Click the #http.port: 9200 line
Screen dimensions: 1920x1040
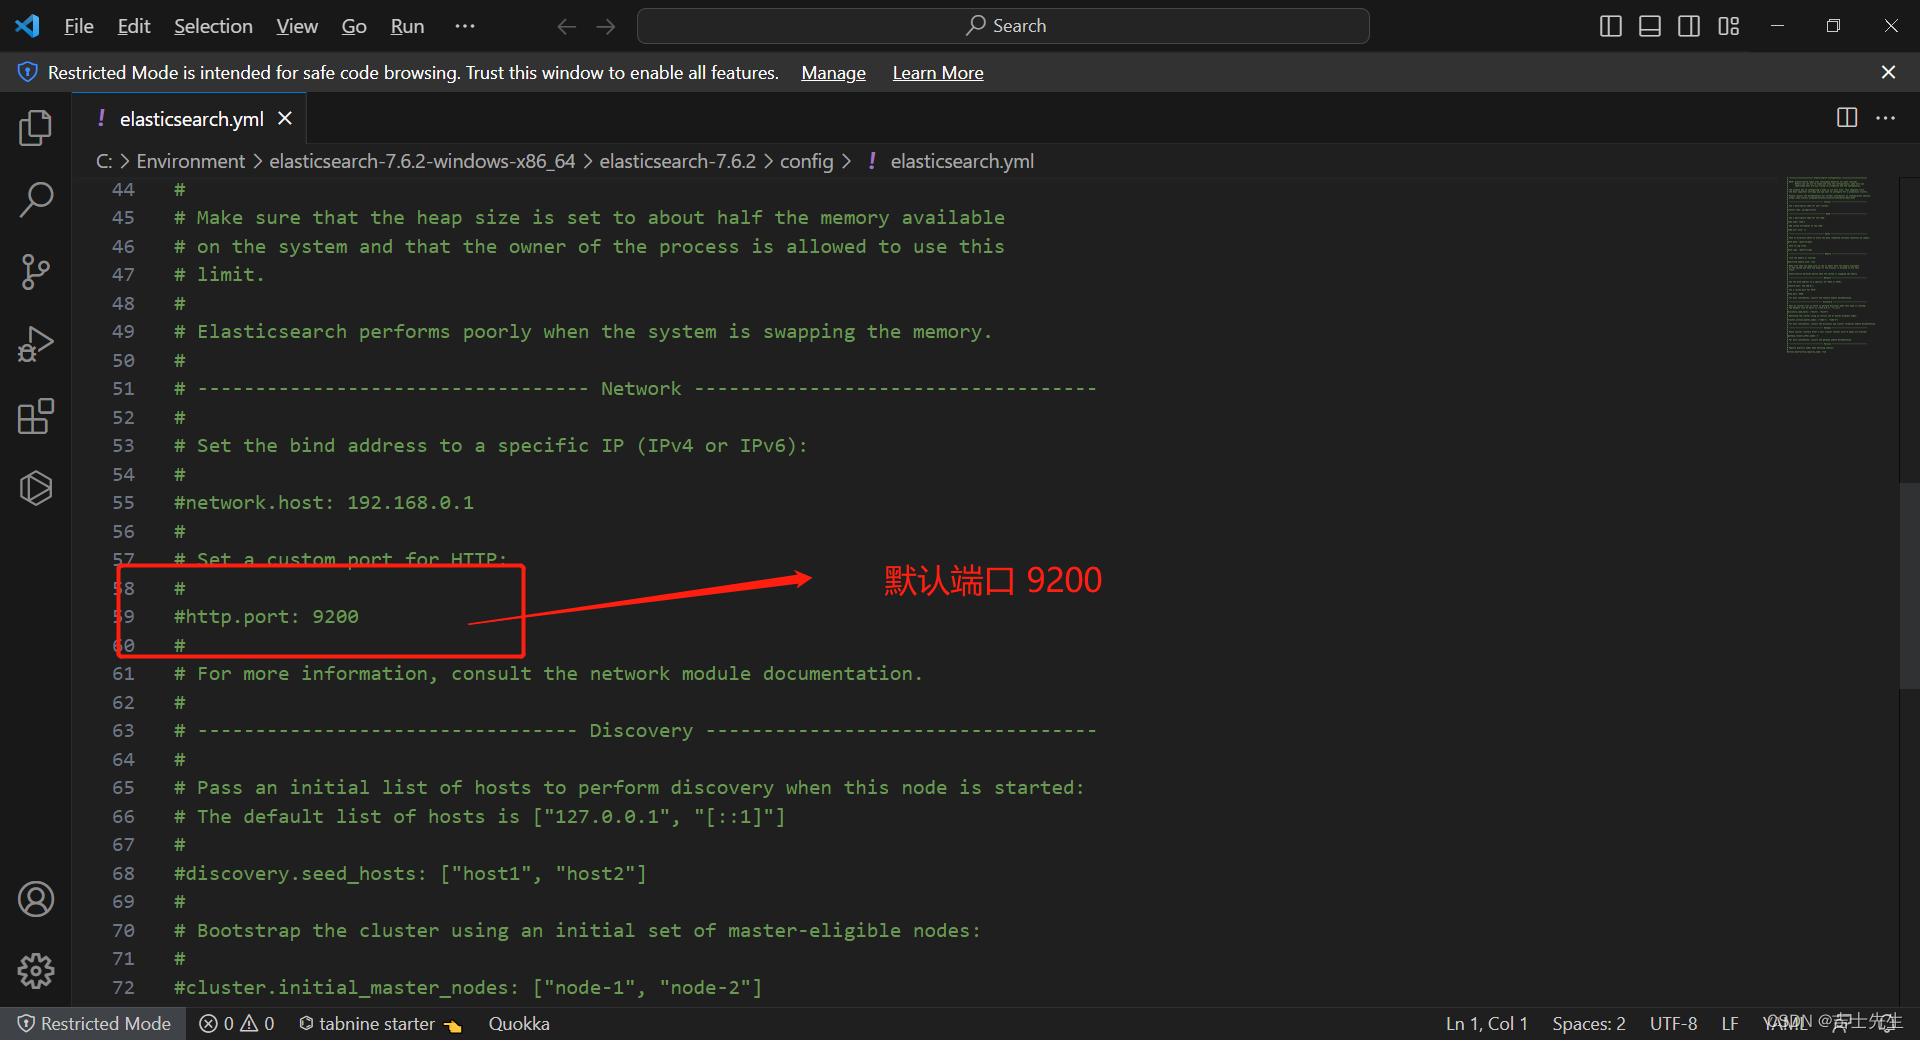click(x=266, y=616)
